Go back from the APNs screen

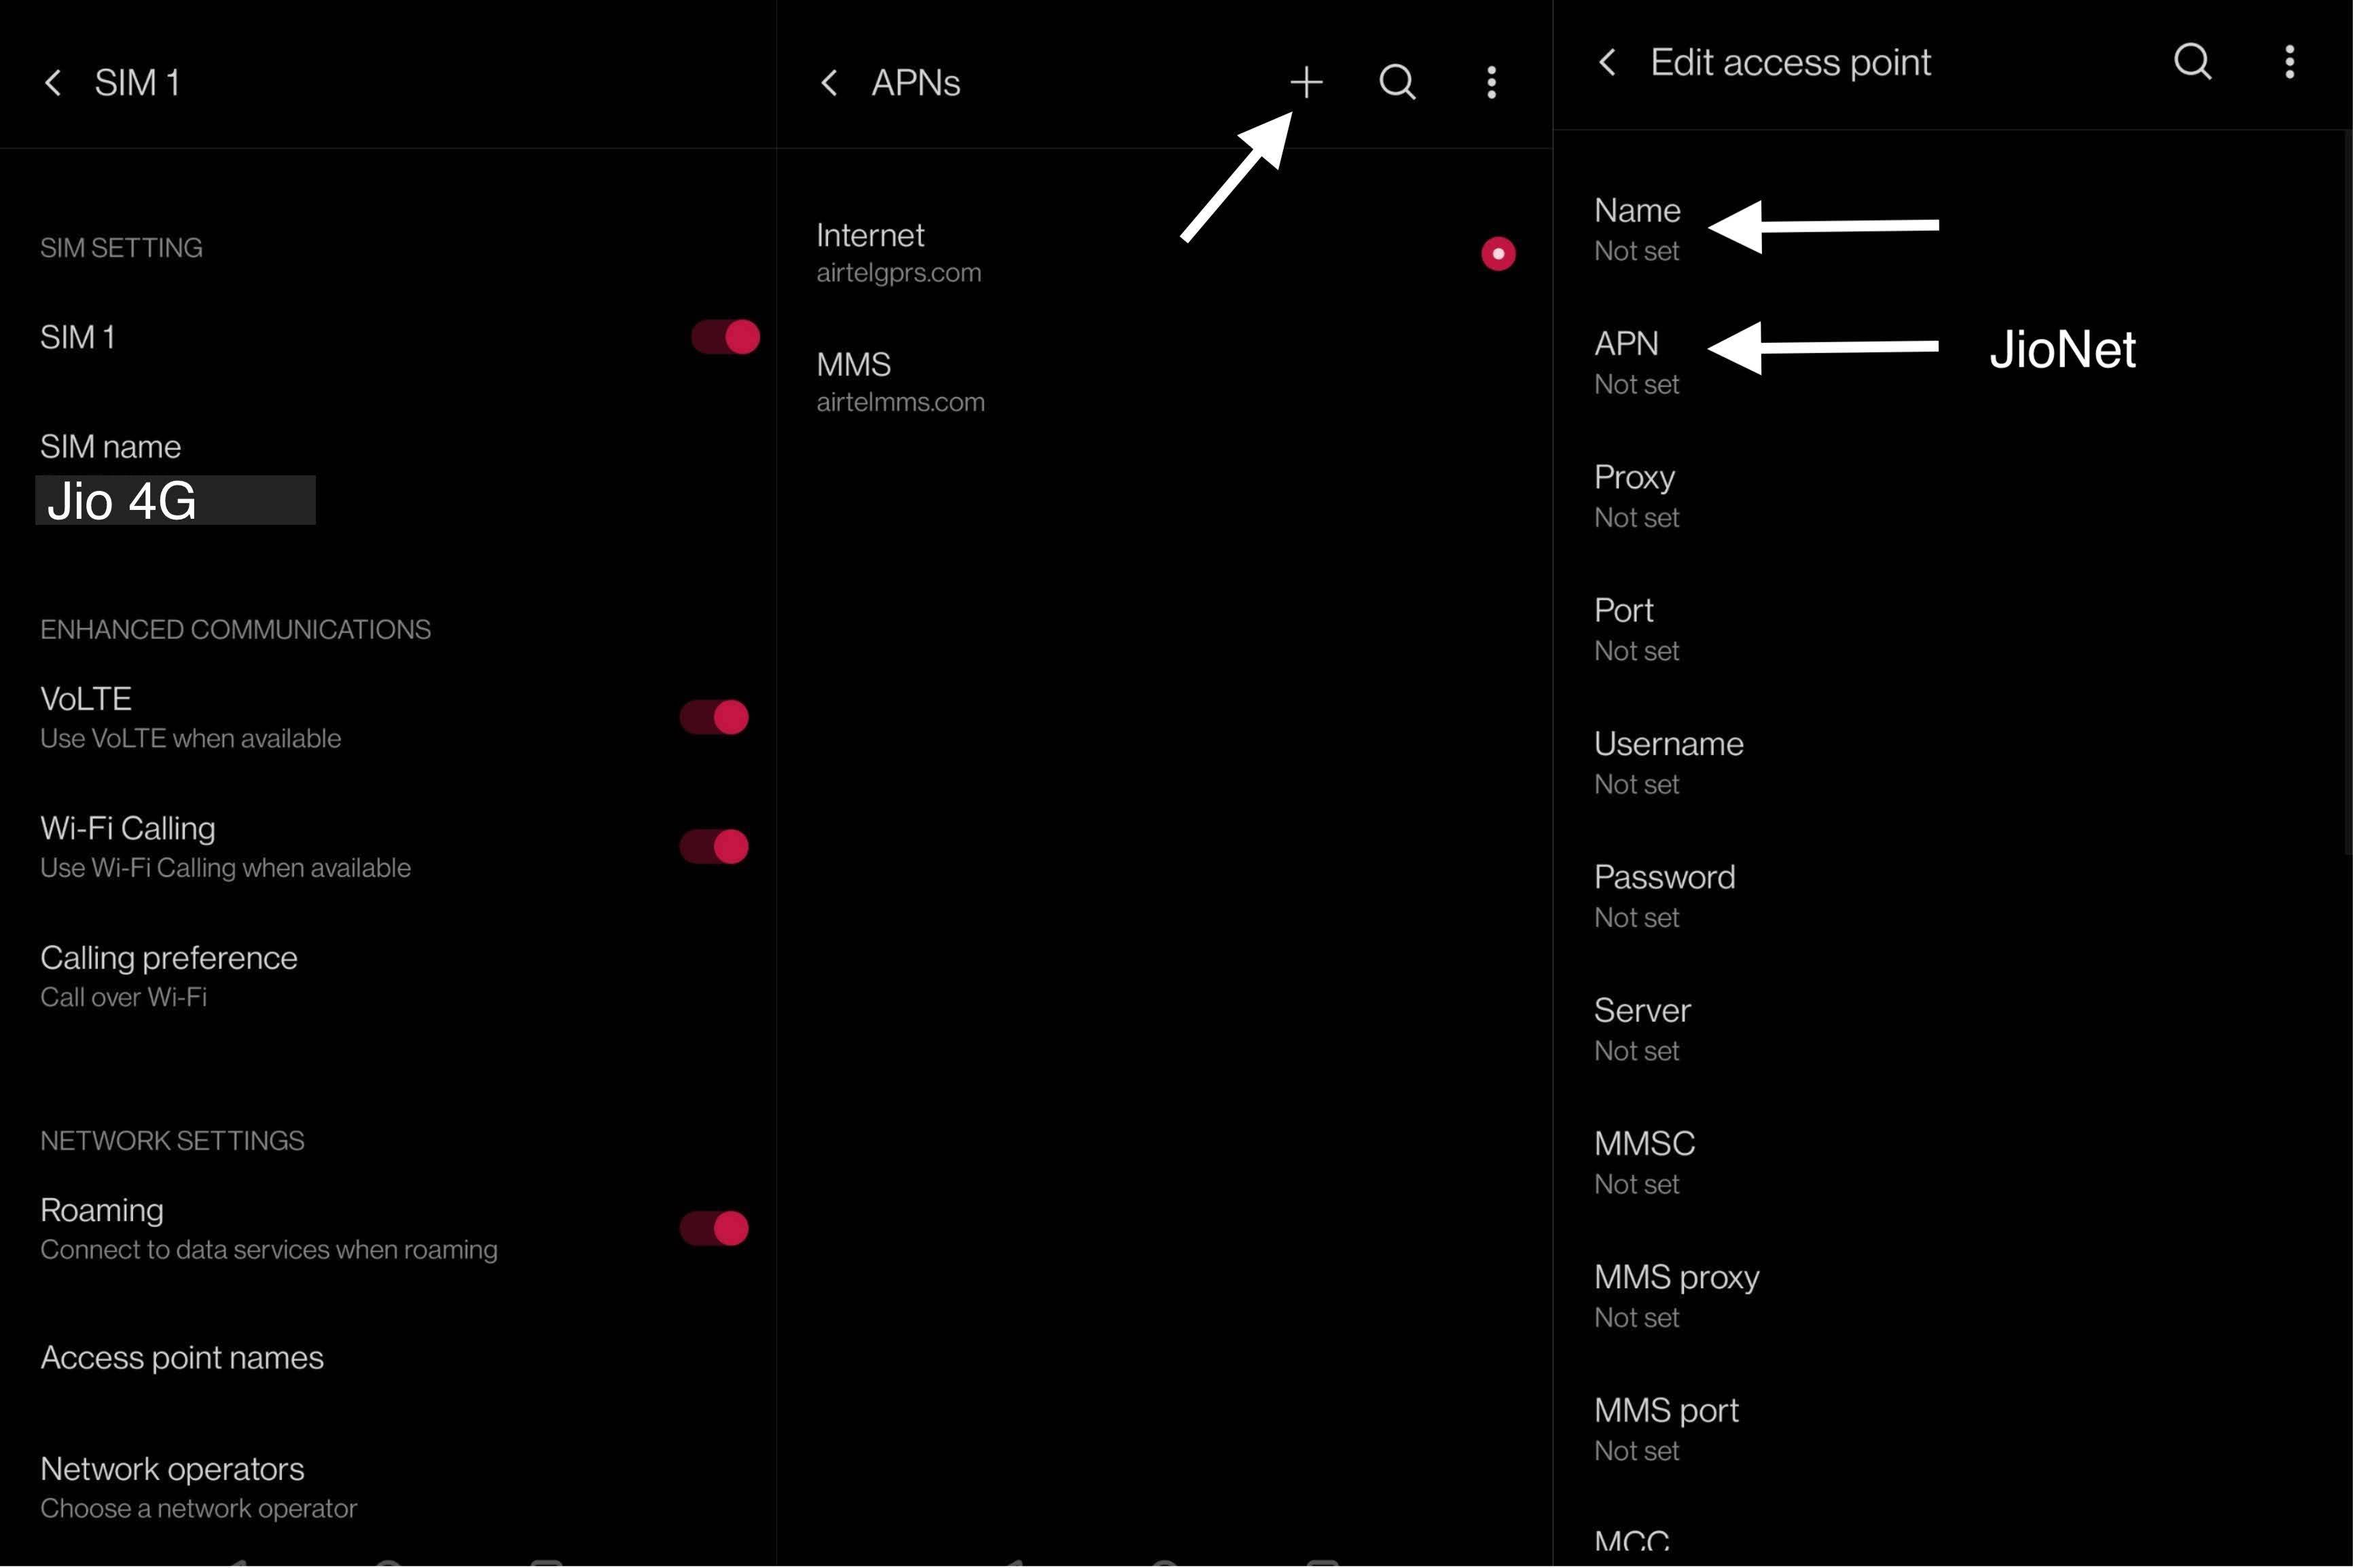tap(829, 83)
